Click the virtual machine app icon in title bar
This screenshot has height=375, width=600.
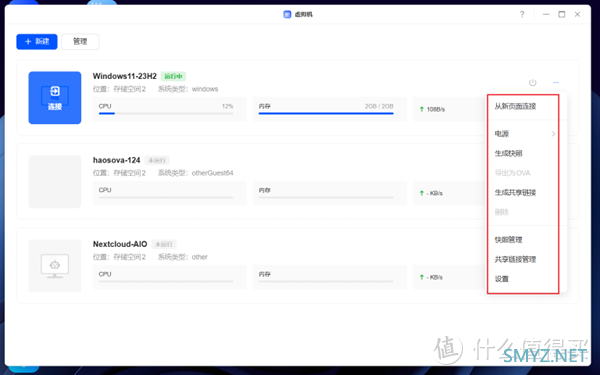pyautogui.click(x=287, y=15)
